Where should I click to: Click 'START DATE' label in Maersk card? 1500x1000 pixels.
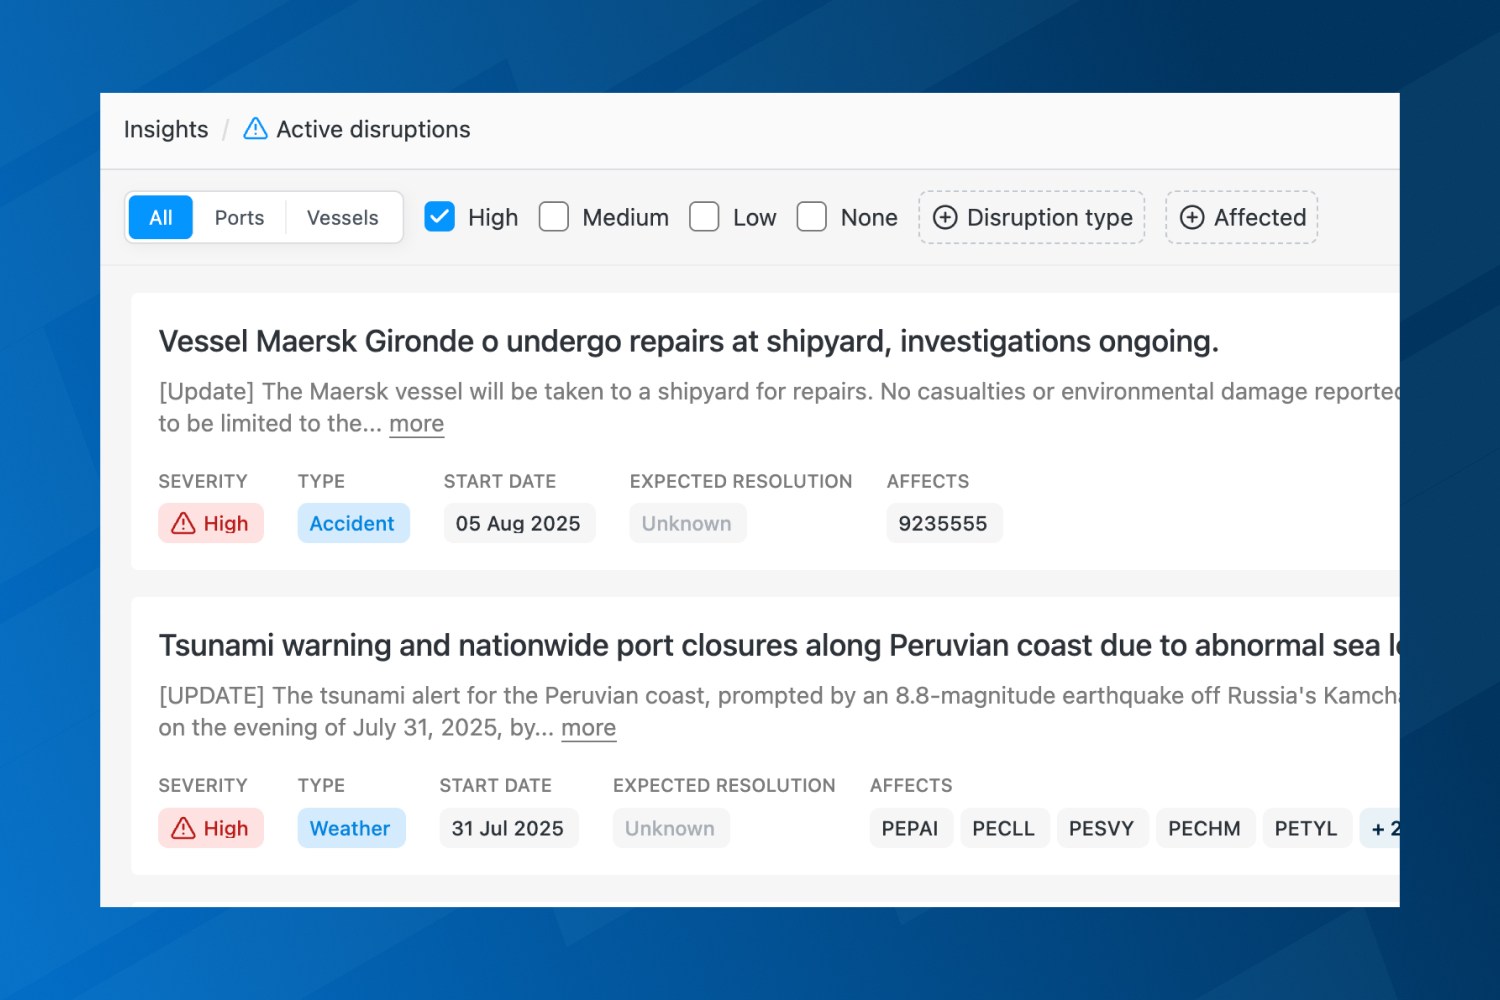pyautogui.click(x=500, y=481)
